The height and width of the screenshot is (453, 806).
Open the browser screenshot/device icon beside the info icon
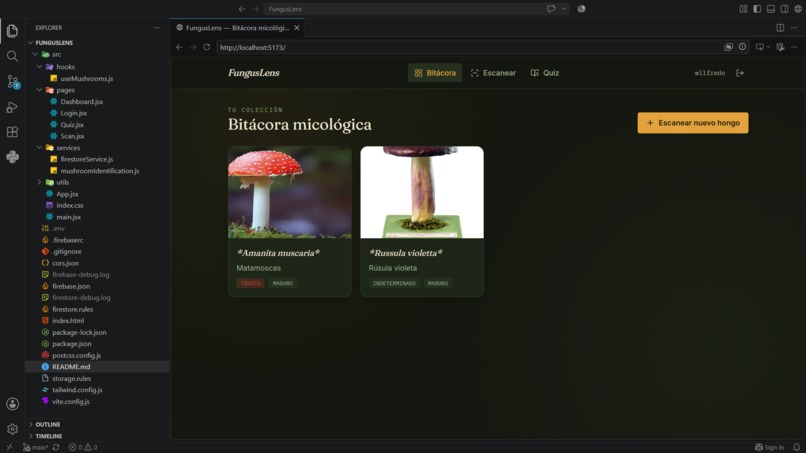coord(728,47)
